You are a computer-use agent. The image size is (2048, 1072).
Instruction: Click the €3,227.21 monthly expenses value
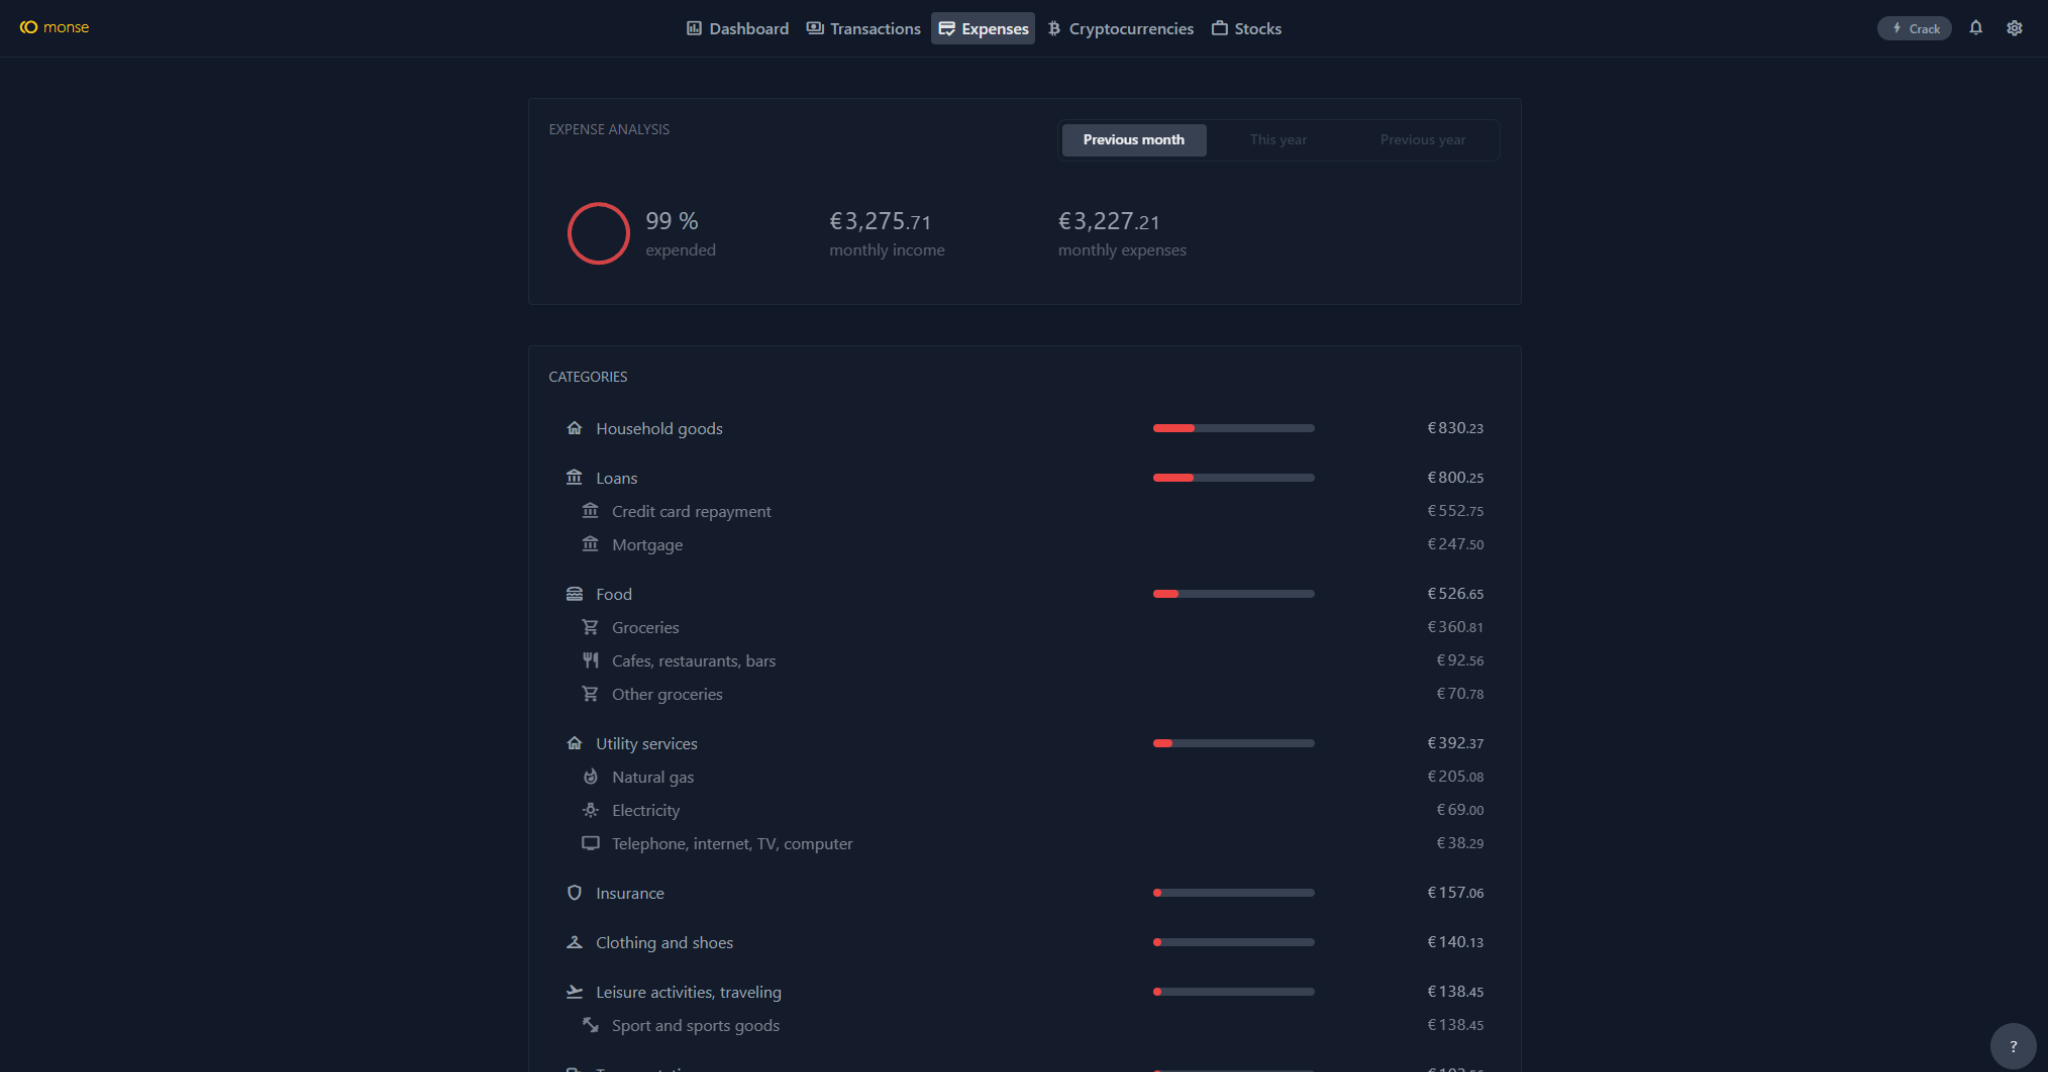point(1109,221)
